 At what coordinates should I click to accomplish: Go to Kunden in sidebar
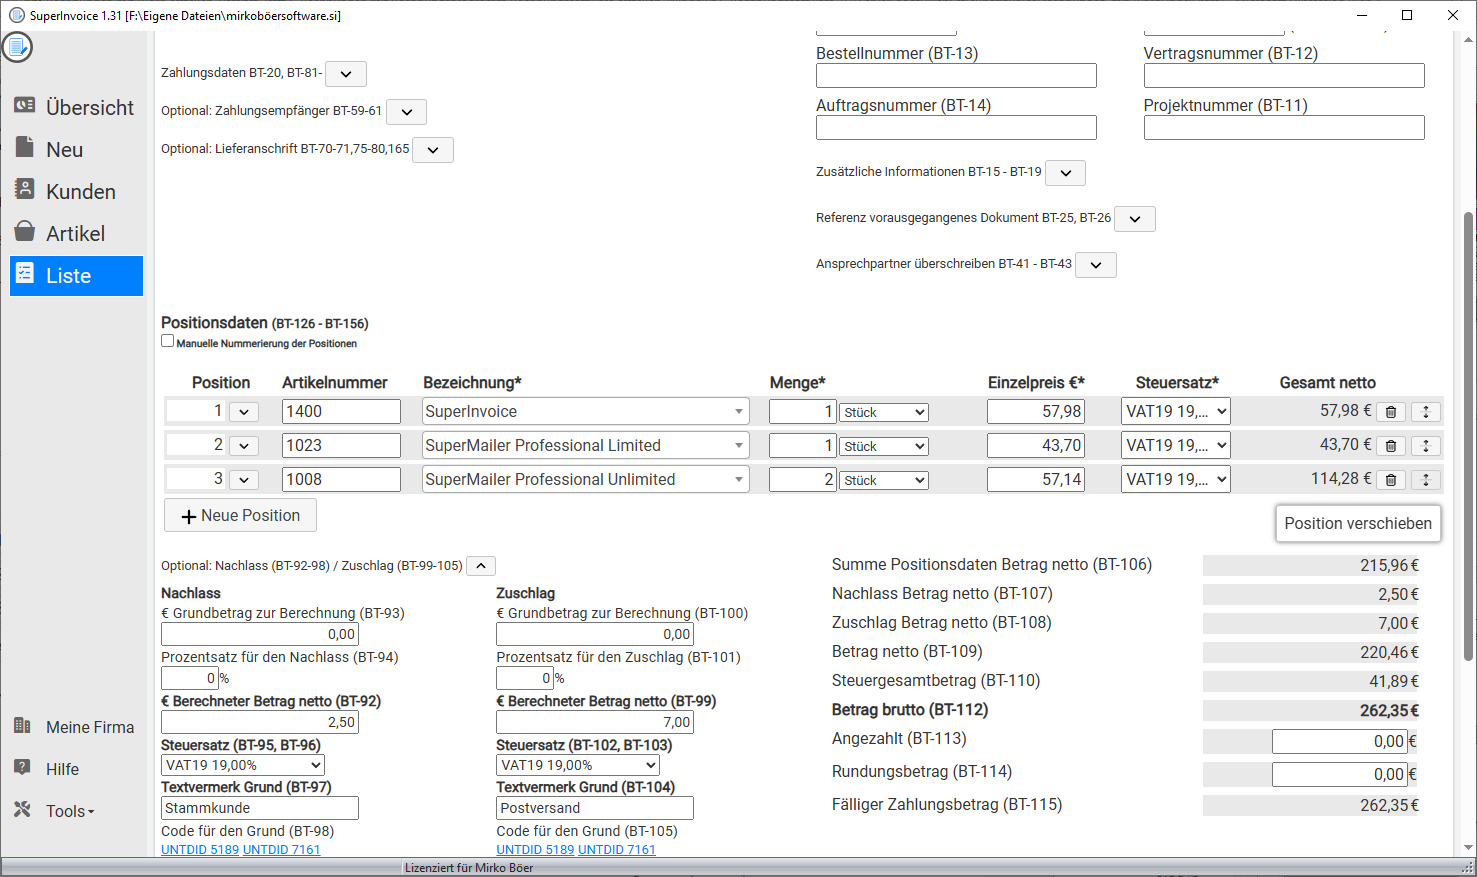pyautogui.click(x=80, y=191)
